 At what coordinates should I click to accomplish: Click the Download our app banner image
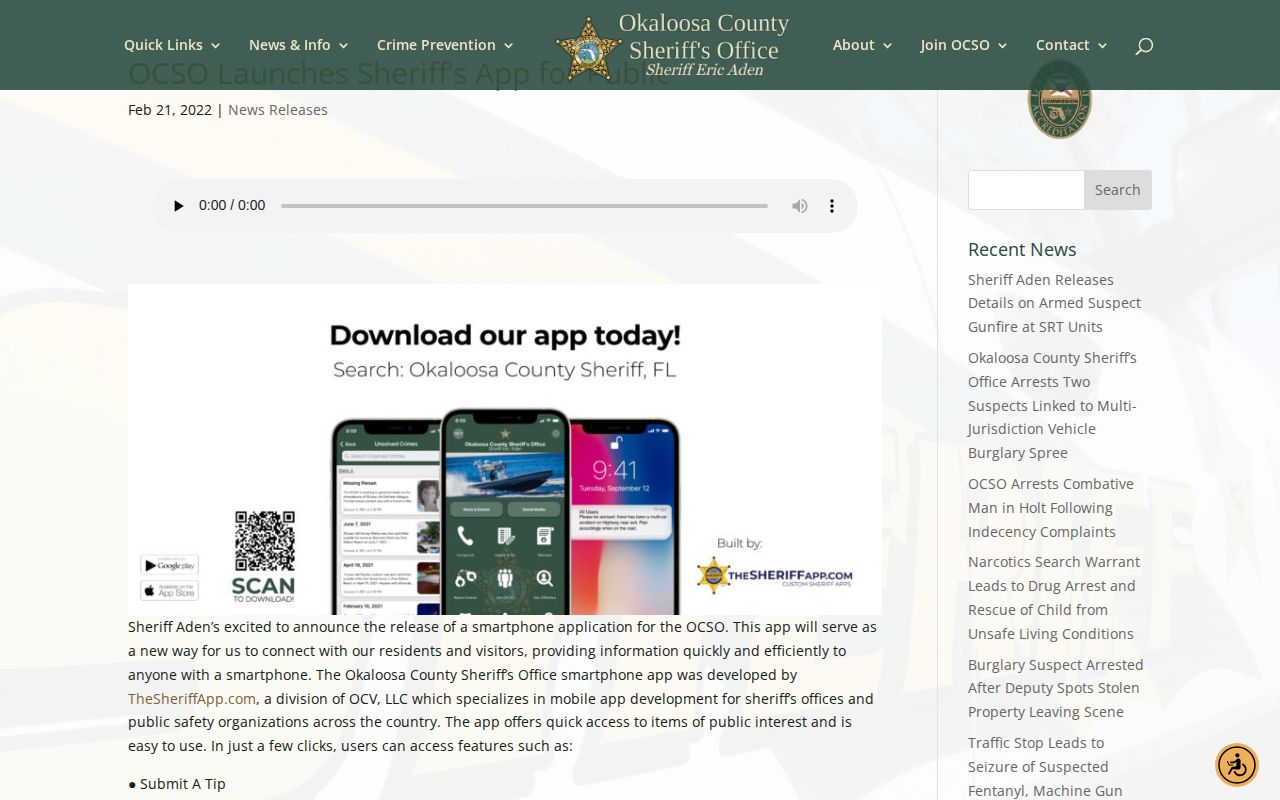pos(505,450)
